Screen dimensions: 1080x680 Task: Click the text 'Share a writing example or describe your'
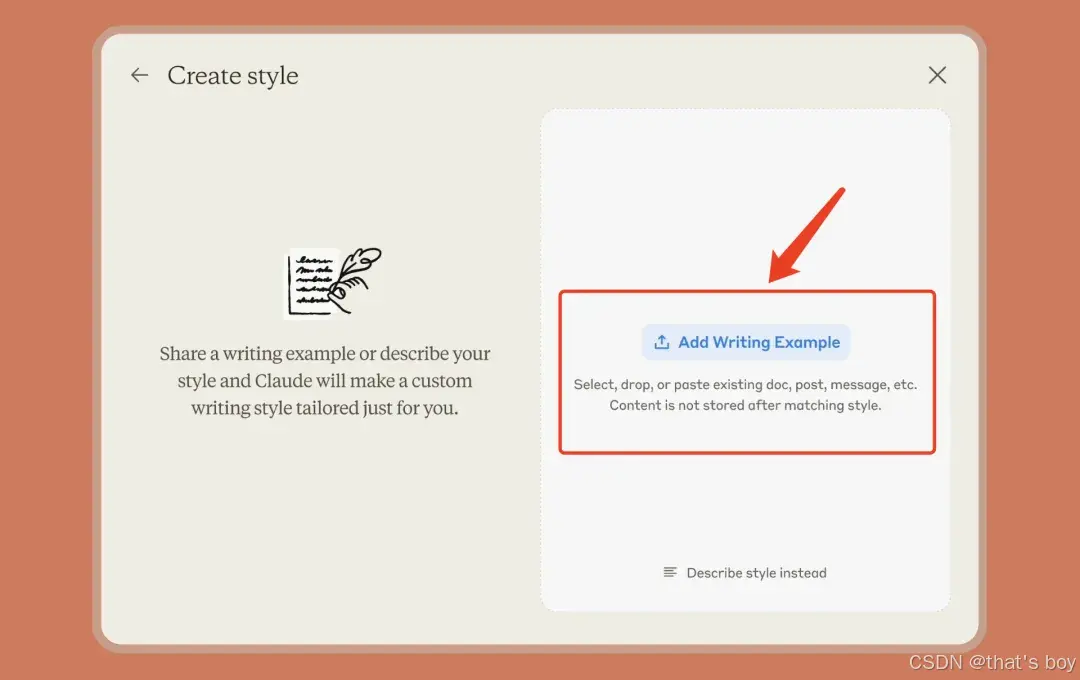(324, 353)
